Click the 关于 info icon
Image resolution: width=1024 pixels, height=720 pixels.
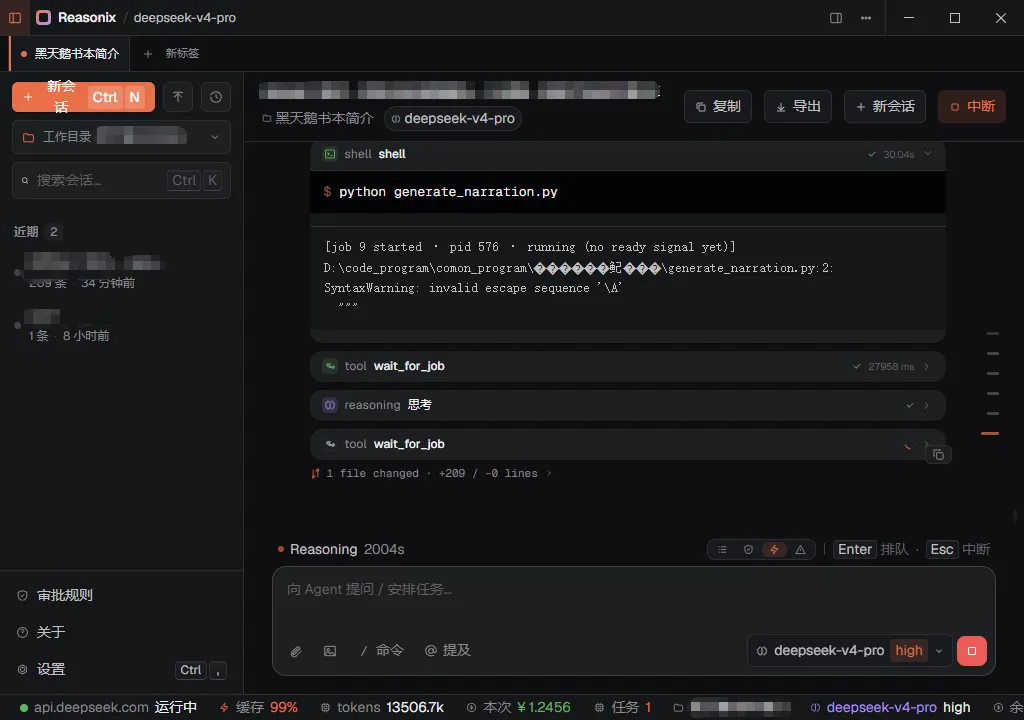point(22,632)
